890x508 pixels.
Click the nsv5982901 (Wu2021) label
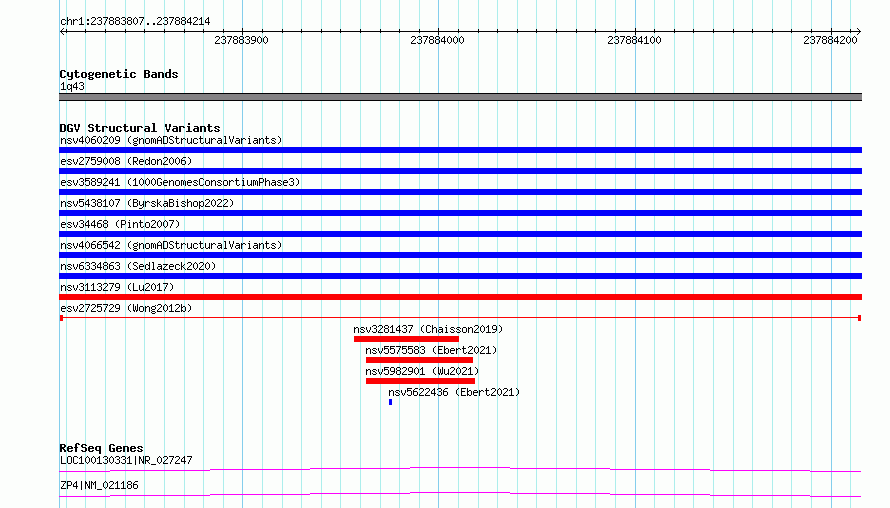(x=422, y=371)
